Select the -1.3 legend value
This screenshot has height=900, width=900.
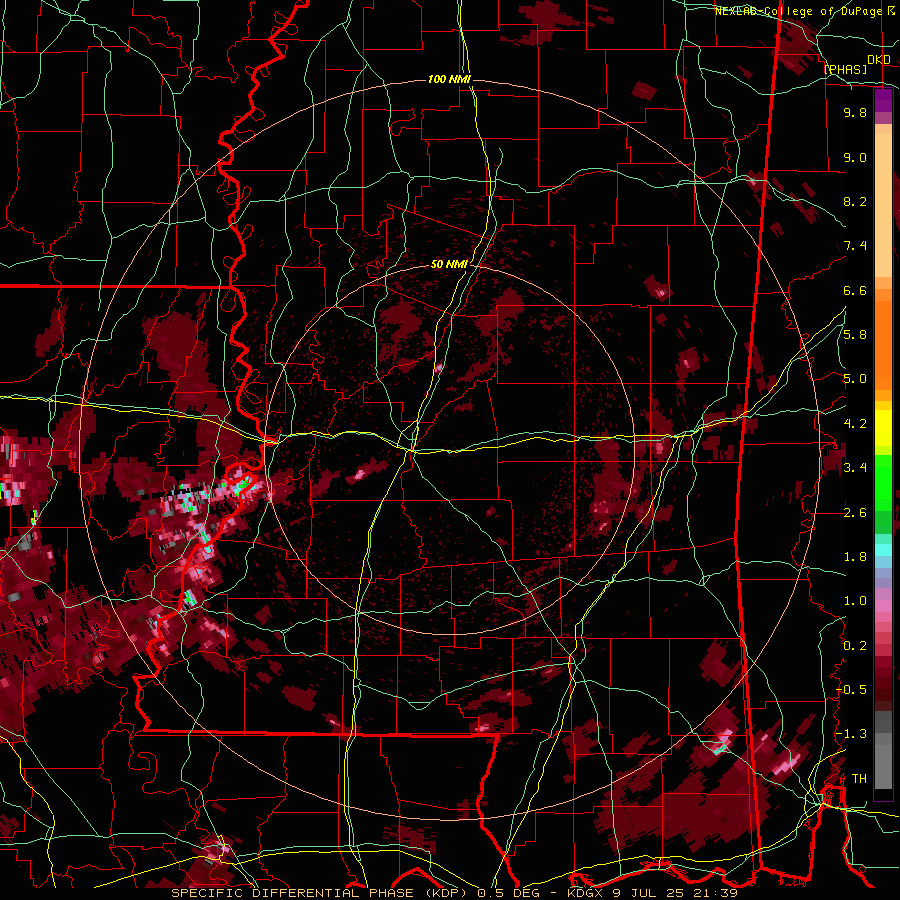851,734
